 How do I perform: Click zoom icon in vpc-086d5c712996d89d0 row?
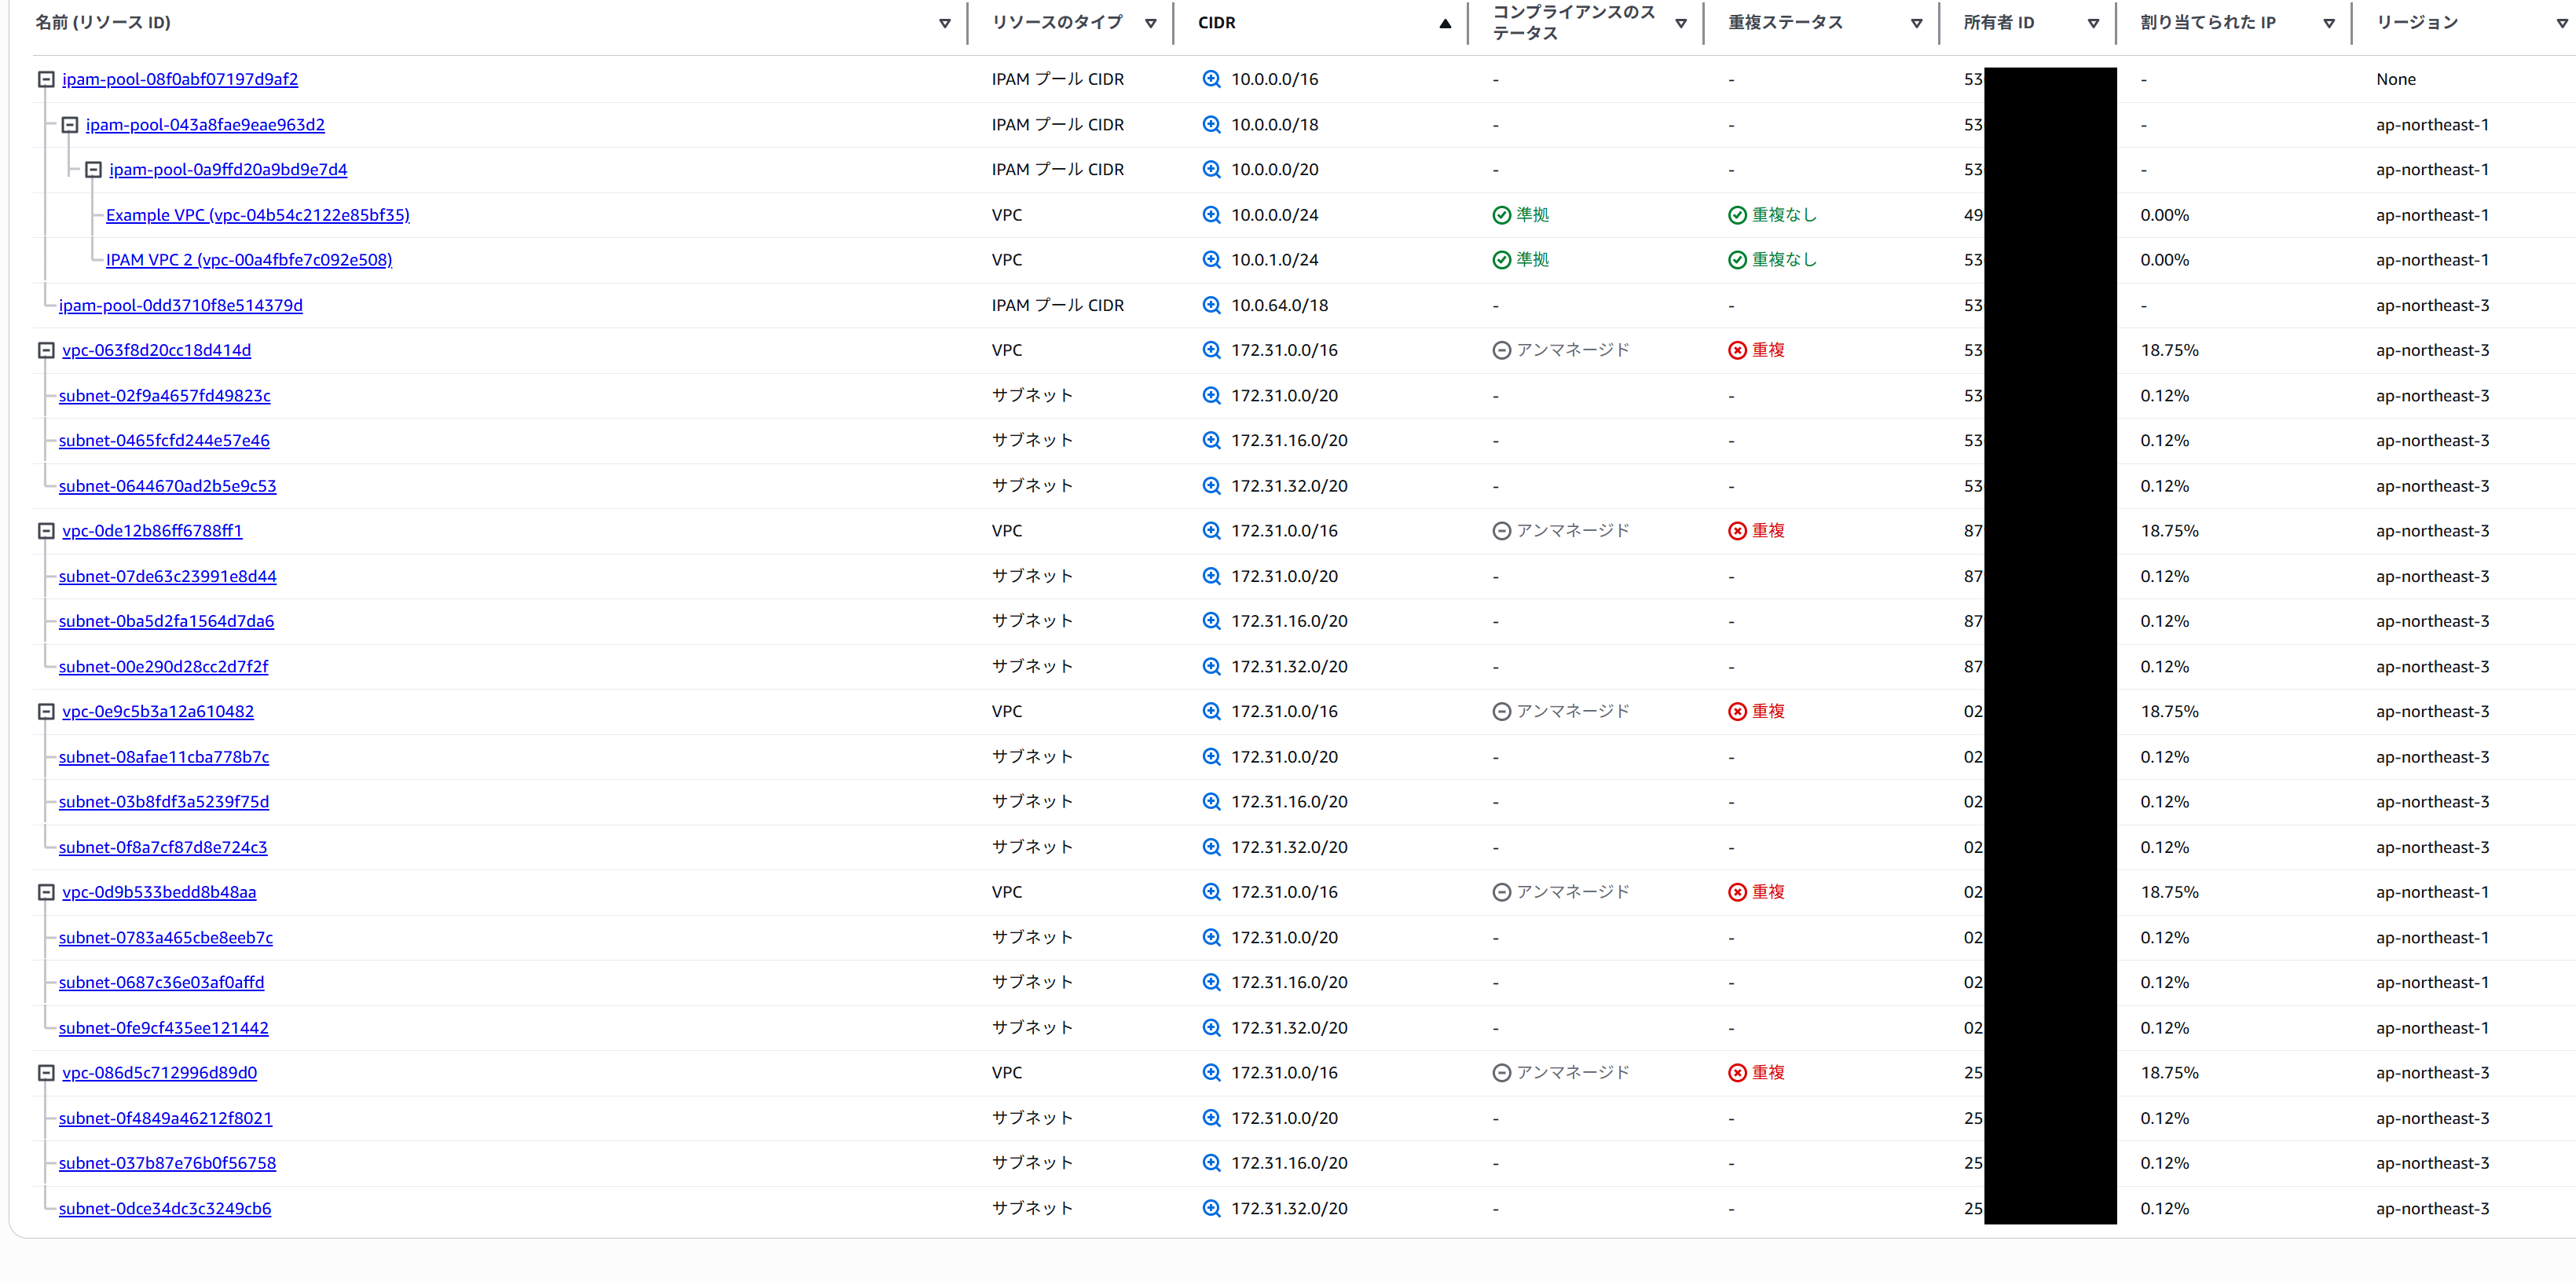tap(1211, 1073)
